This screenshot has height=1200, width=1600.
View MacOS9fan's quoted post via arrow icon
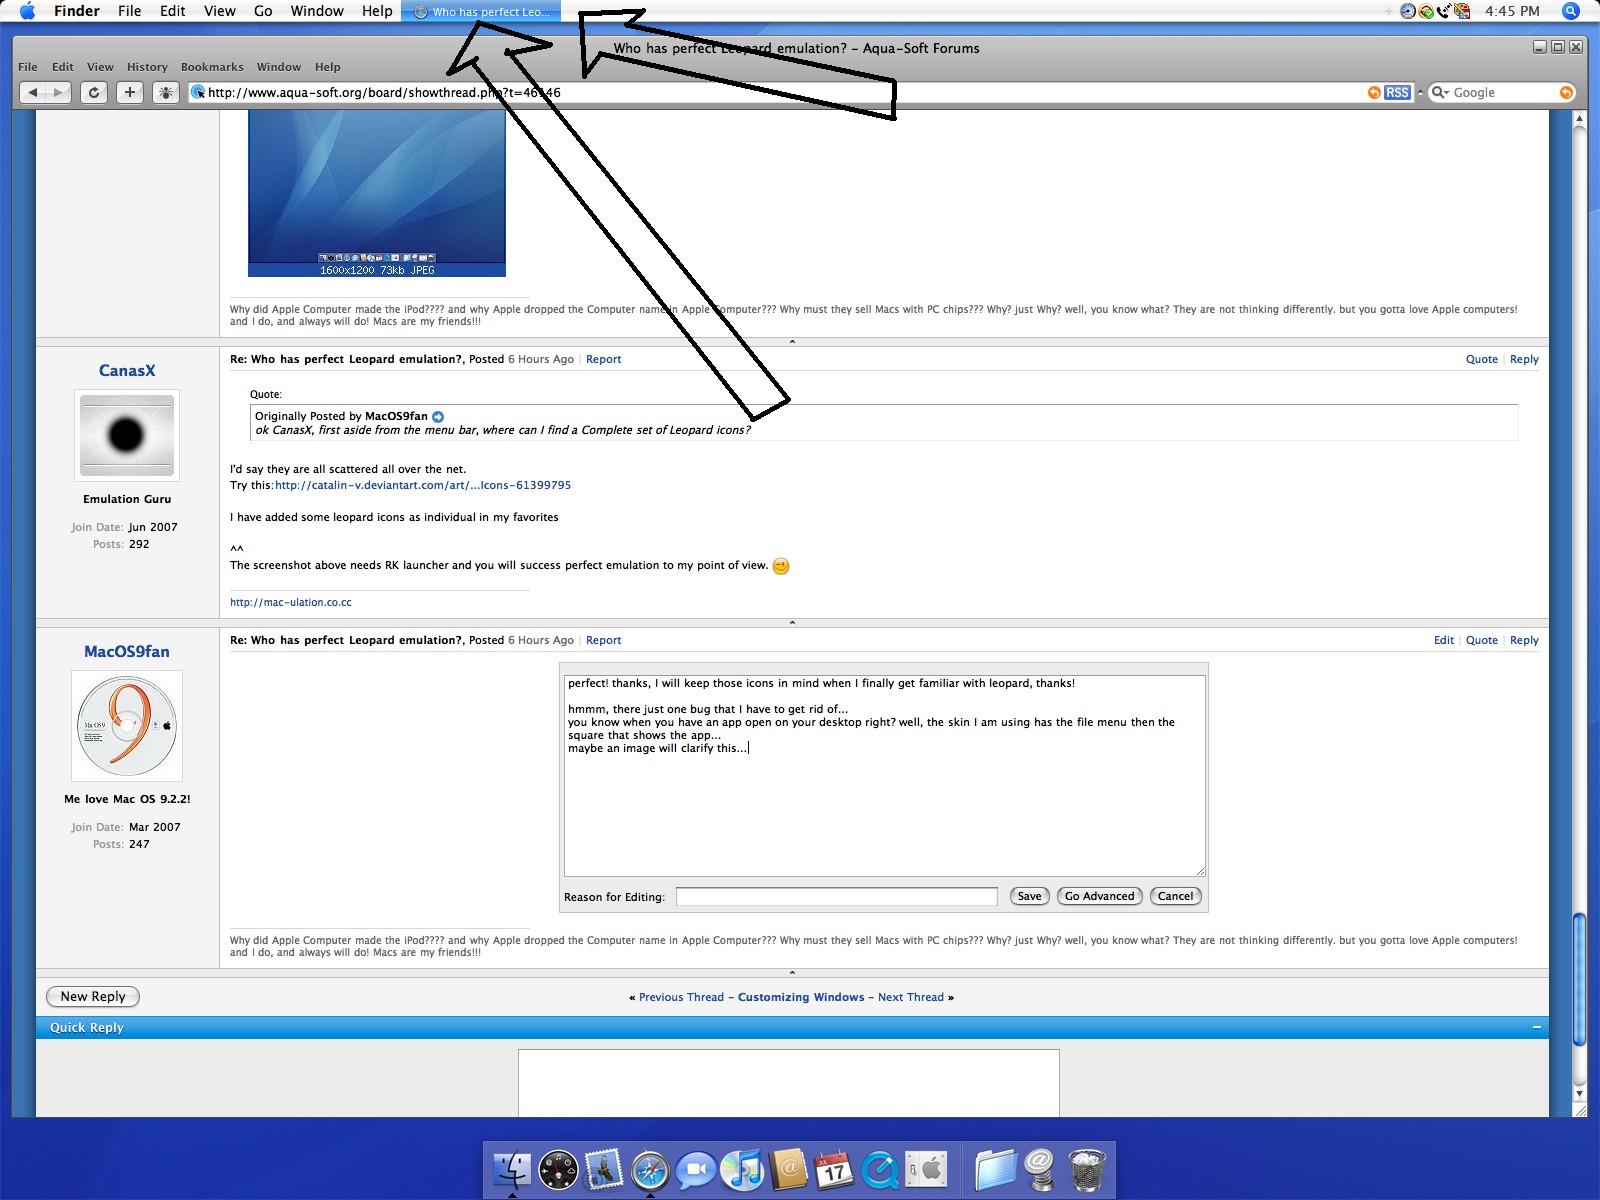[438, 416]
